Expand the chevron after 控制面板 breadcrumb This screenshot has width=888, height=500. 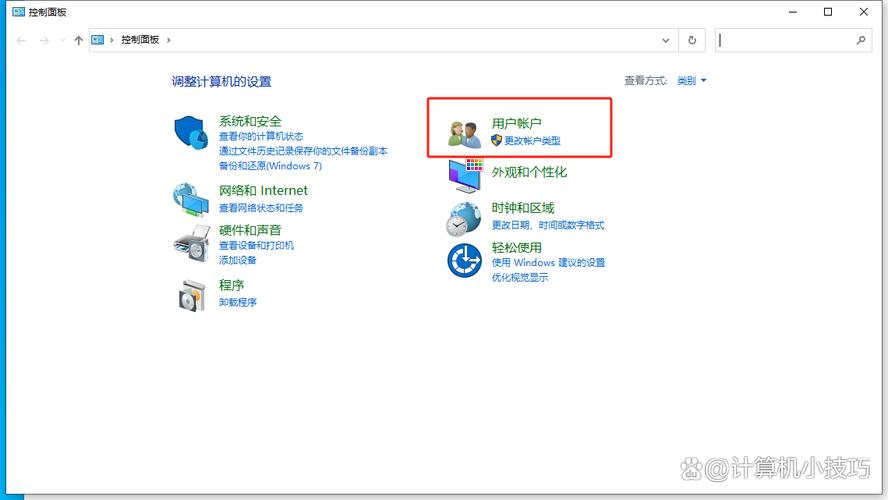click(169, 40)
